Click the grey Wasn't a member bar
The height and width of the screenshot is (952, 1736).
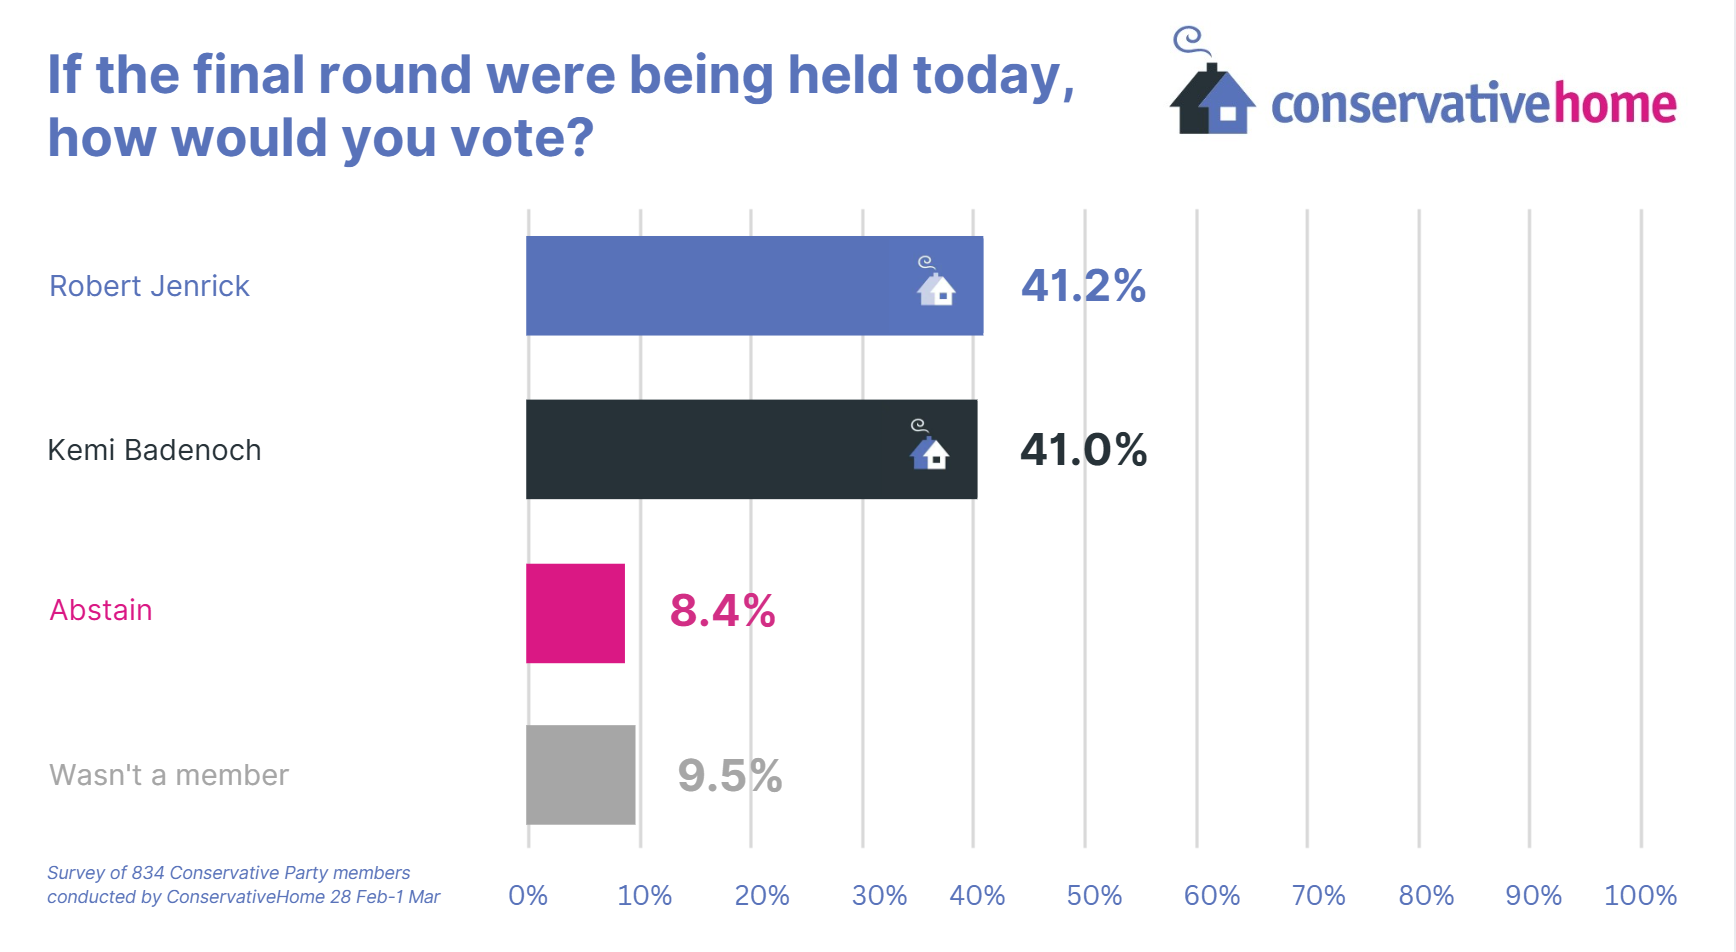click(x=580, y=775)
